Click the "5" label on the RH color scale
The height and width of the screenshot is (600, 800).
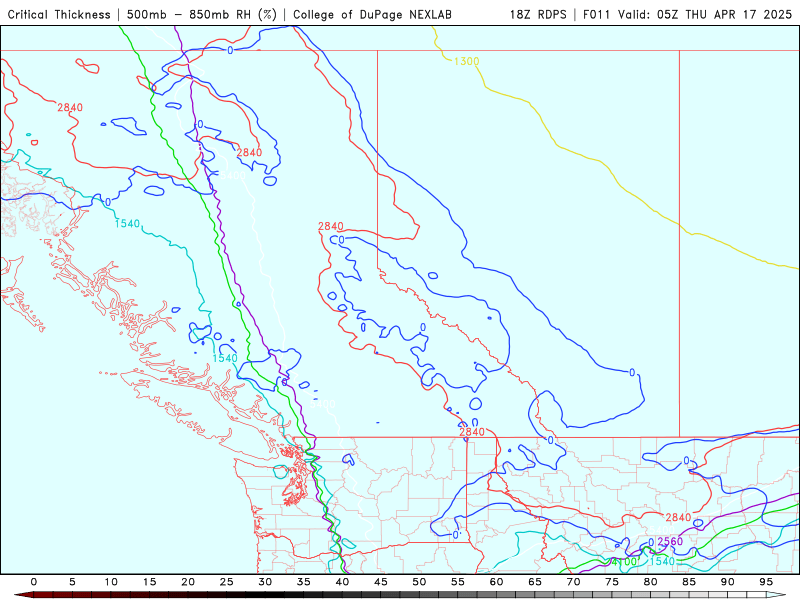pos(72,582)
